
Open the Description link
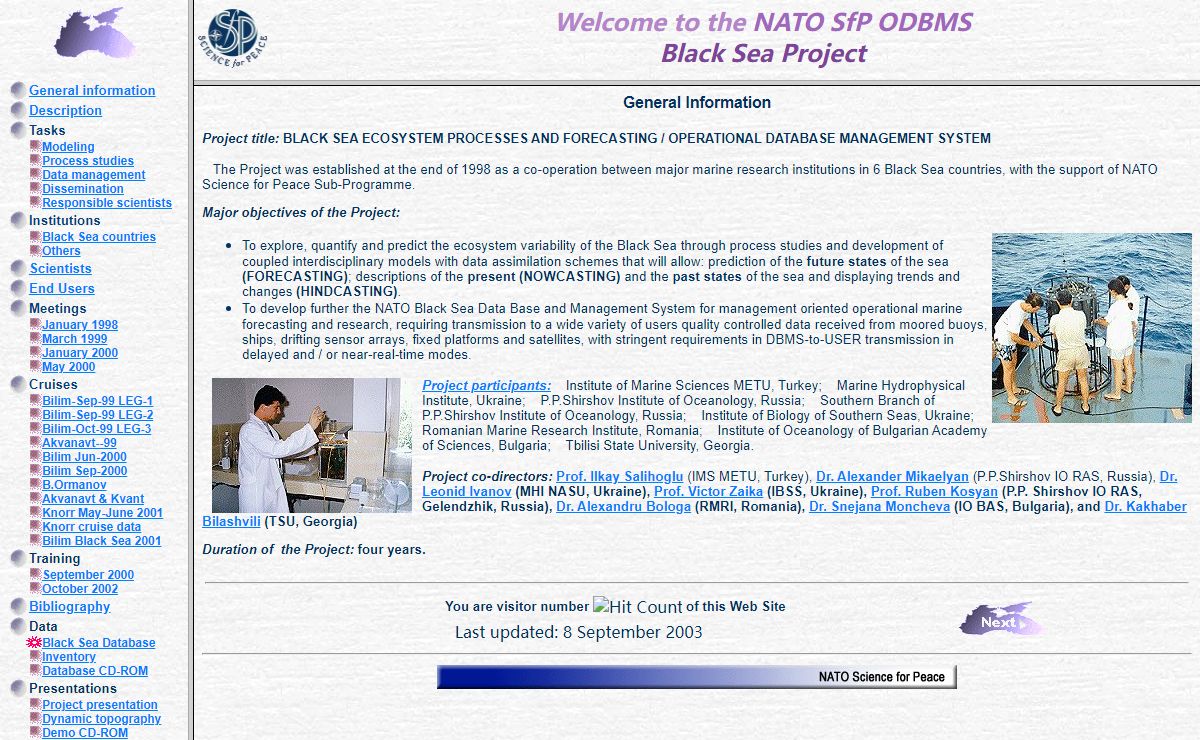pyautogui.click(x=65, y=110)
